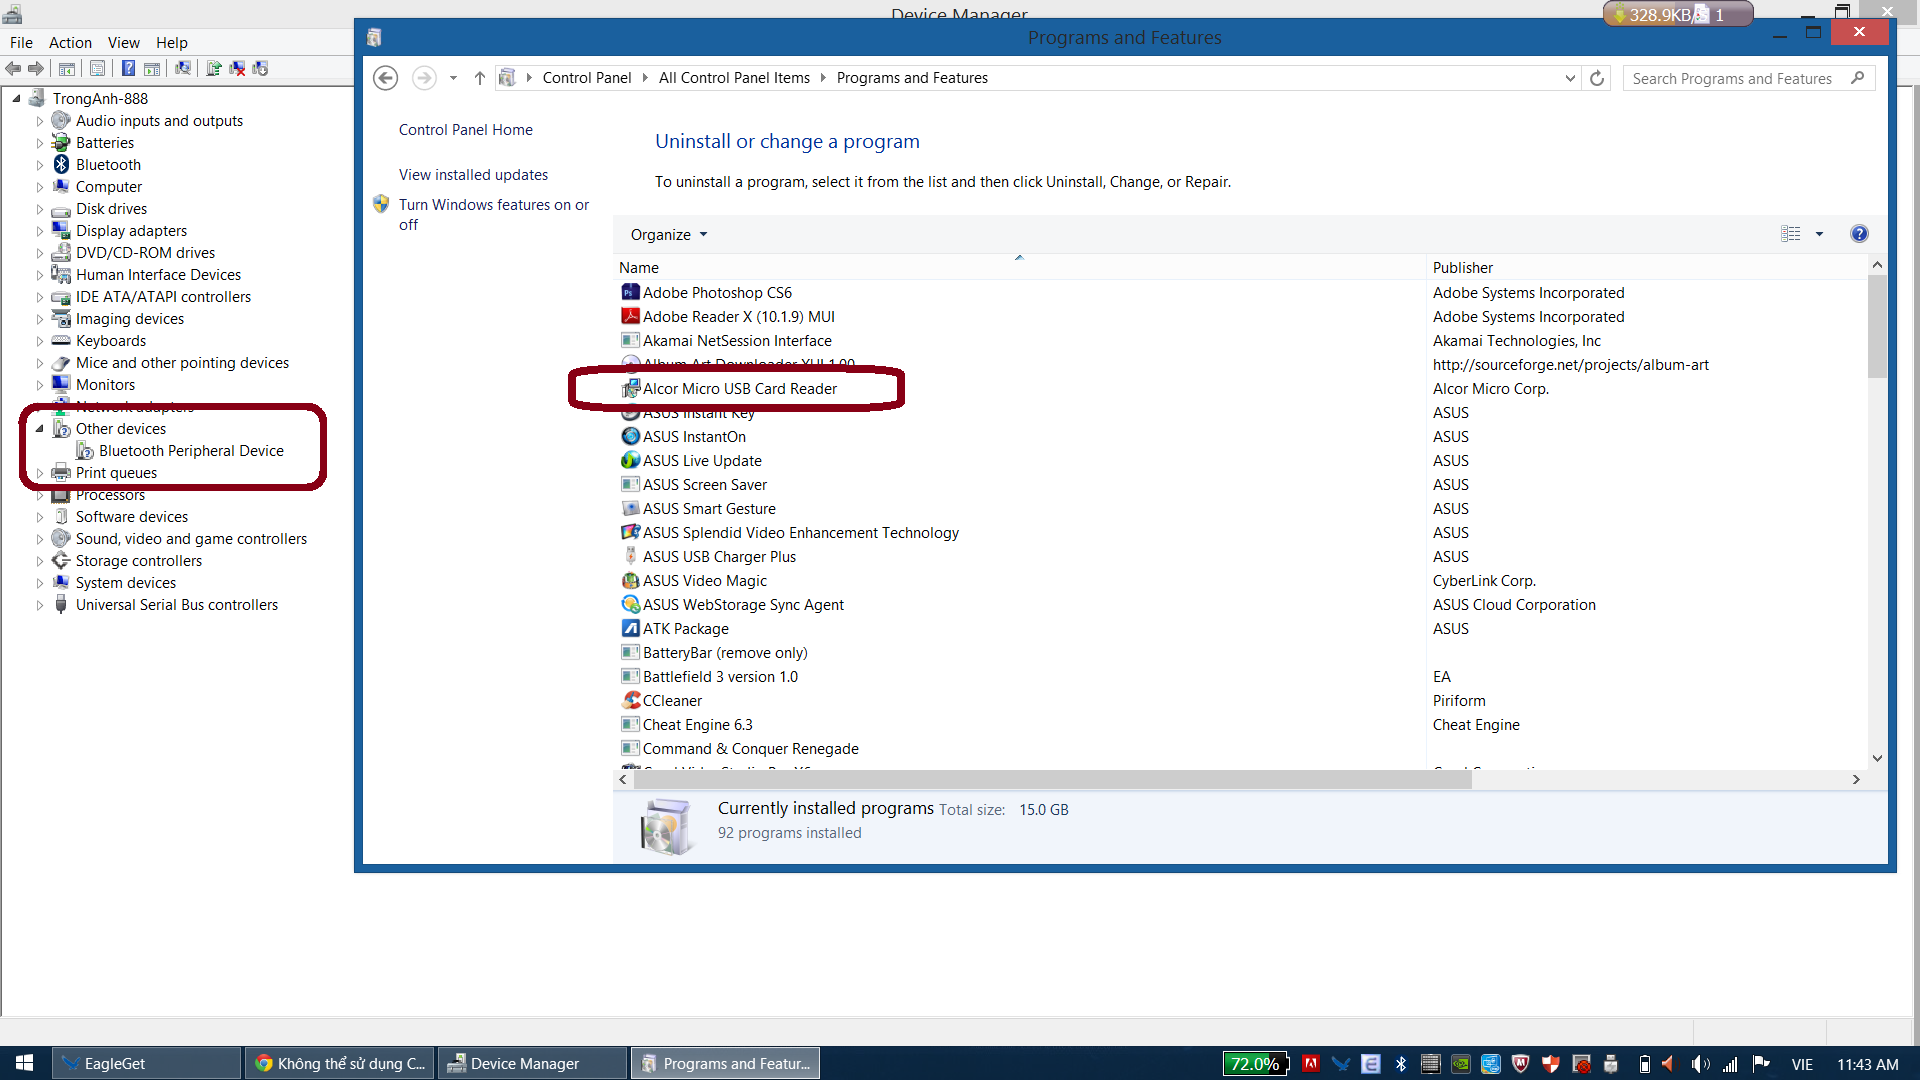Select ASUS Live Update entry
Screen dimensions: 1920x1080
coord(702,461)
